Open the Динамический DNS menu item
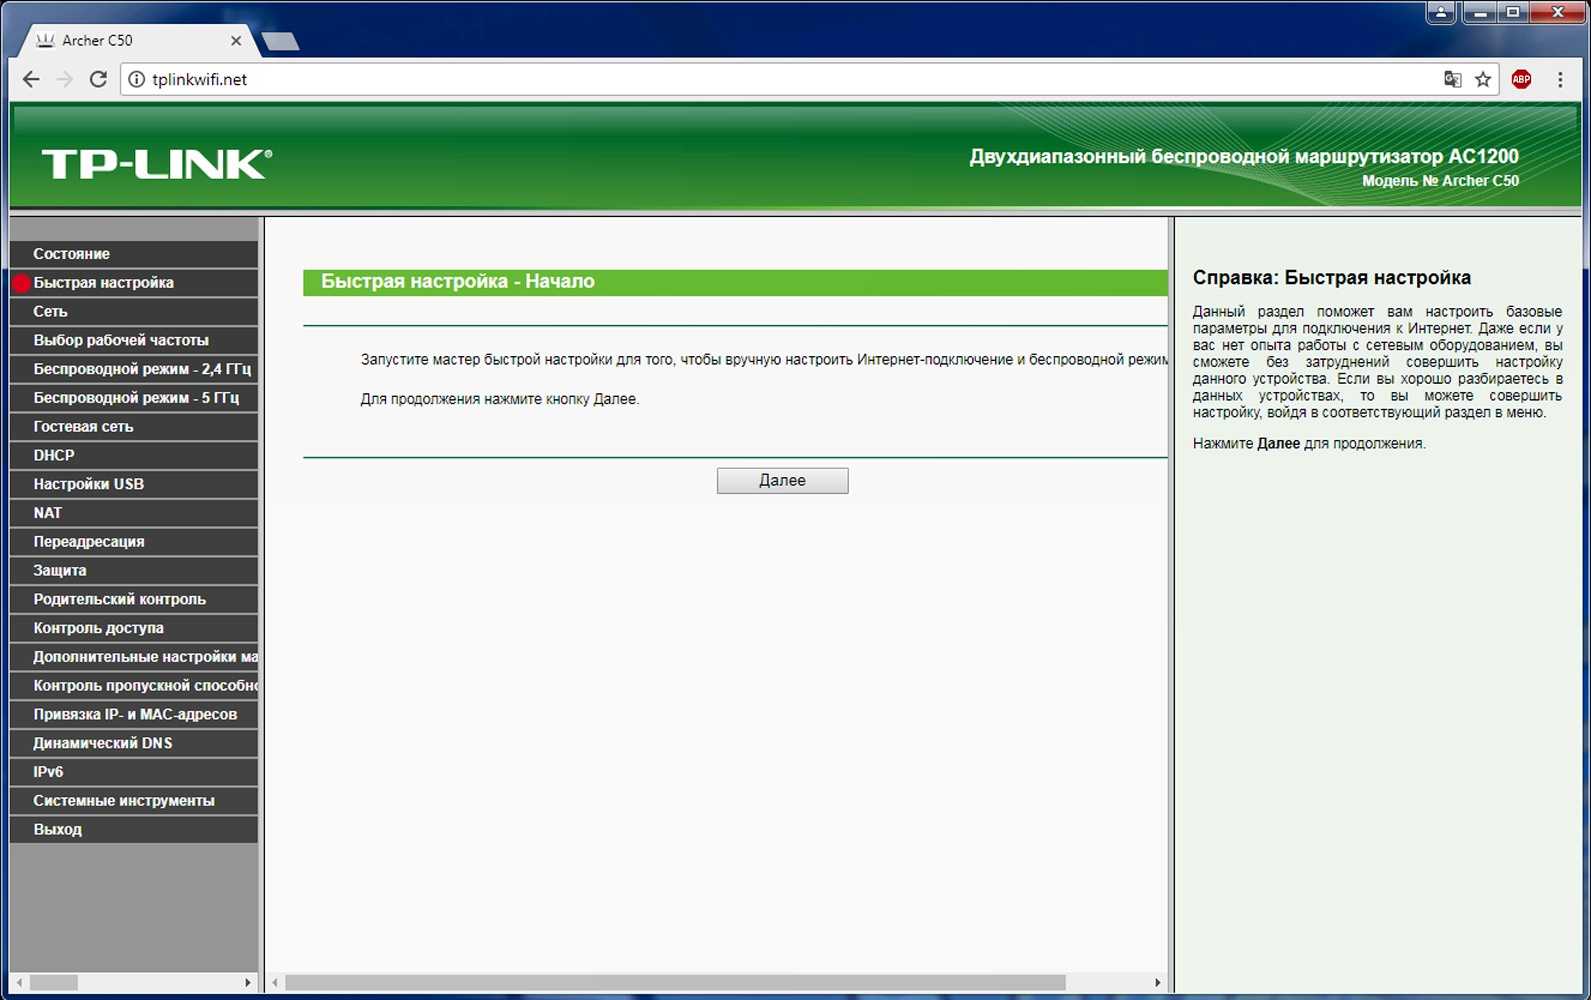Screen dimensions: 1591x1000 (x=134, y=744)
